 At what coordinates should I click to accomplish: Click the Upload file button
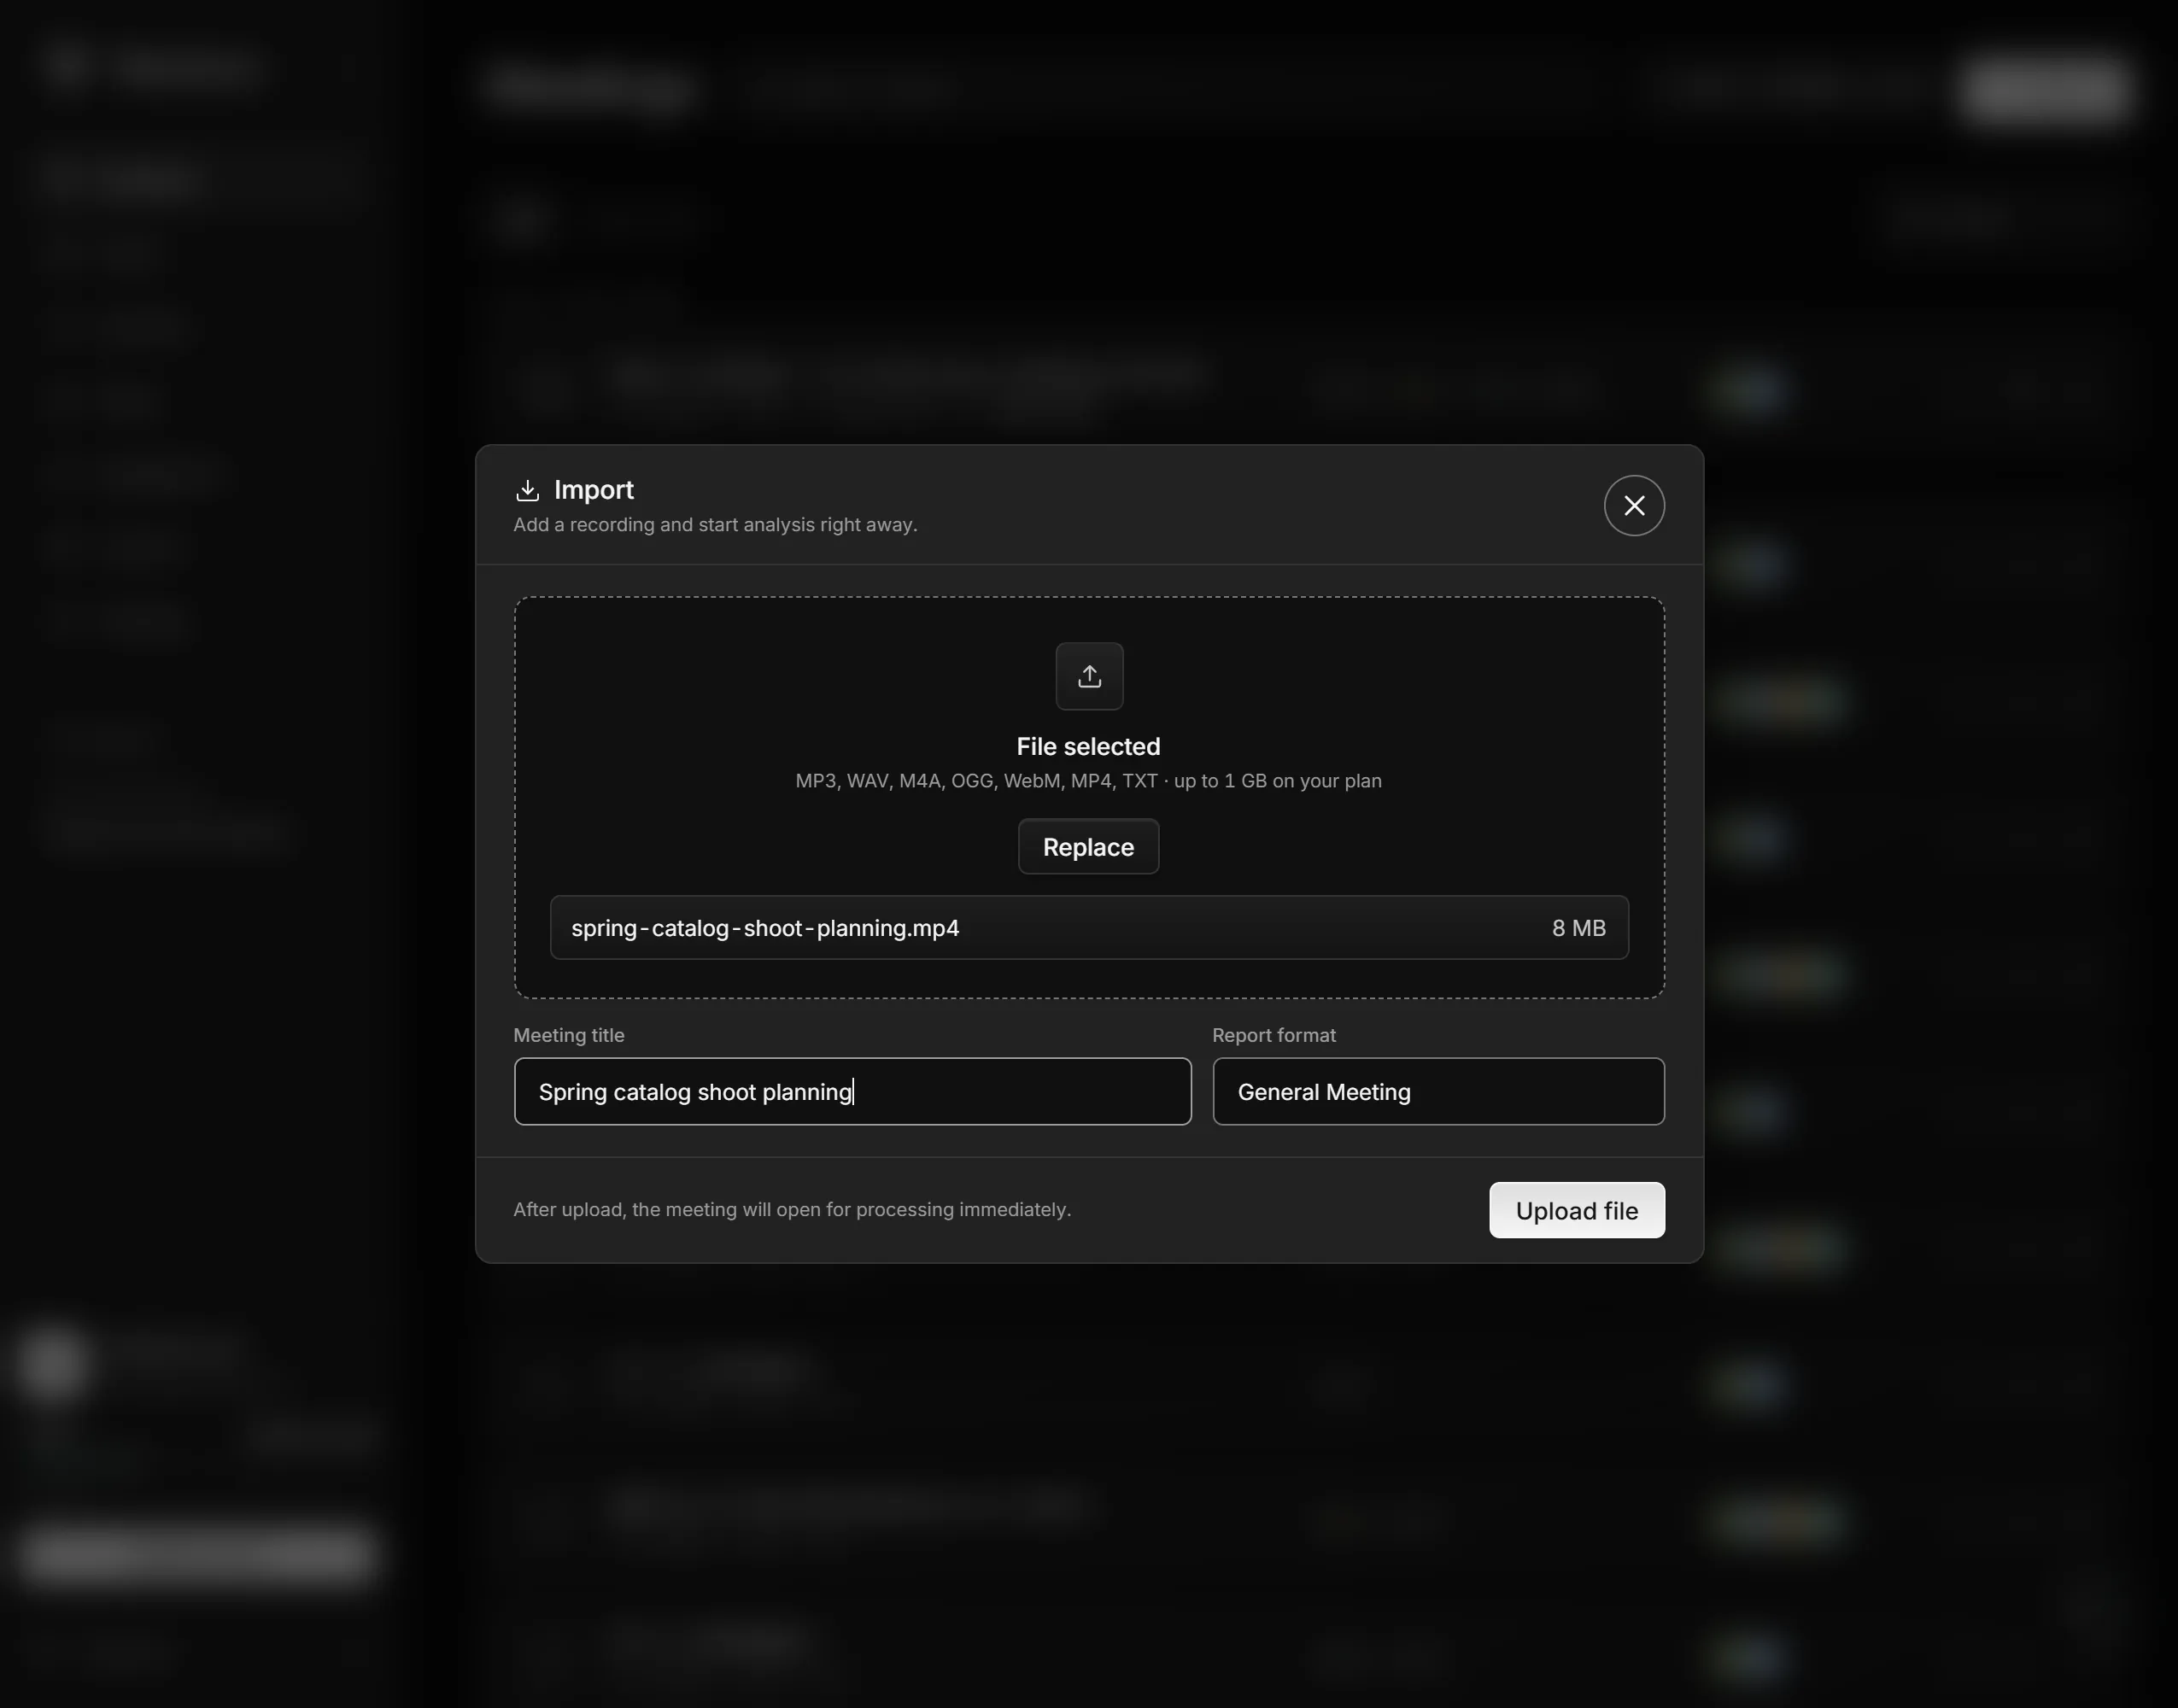(x=1577, y=1210)
